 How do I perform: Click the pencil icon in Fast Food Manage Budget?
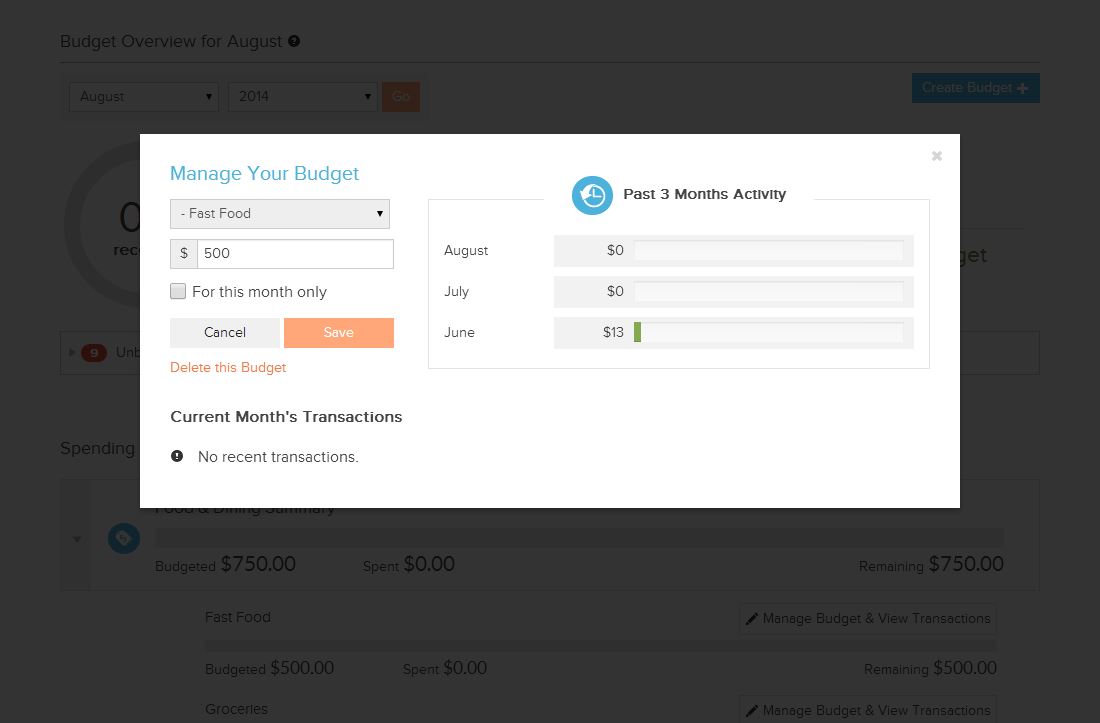point(751,619)
